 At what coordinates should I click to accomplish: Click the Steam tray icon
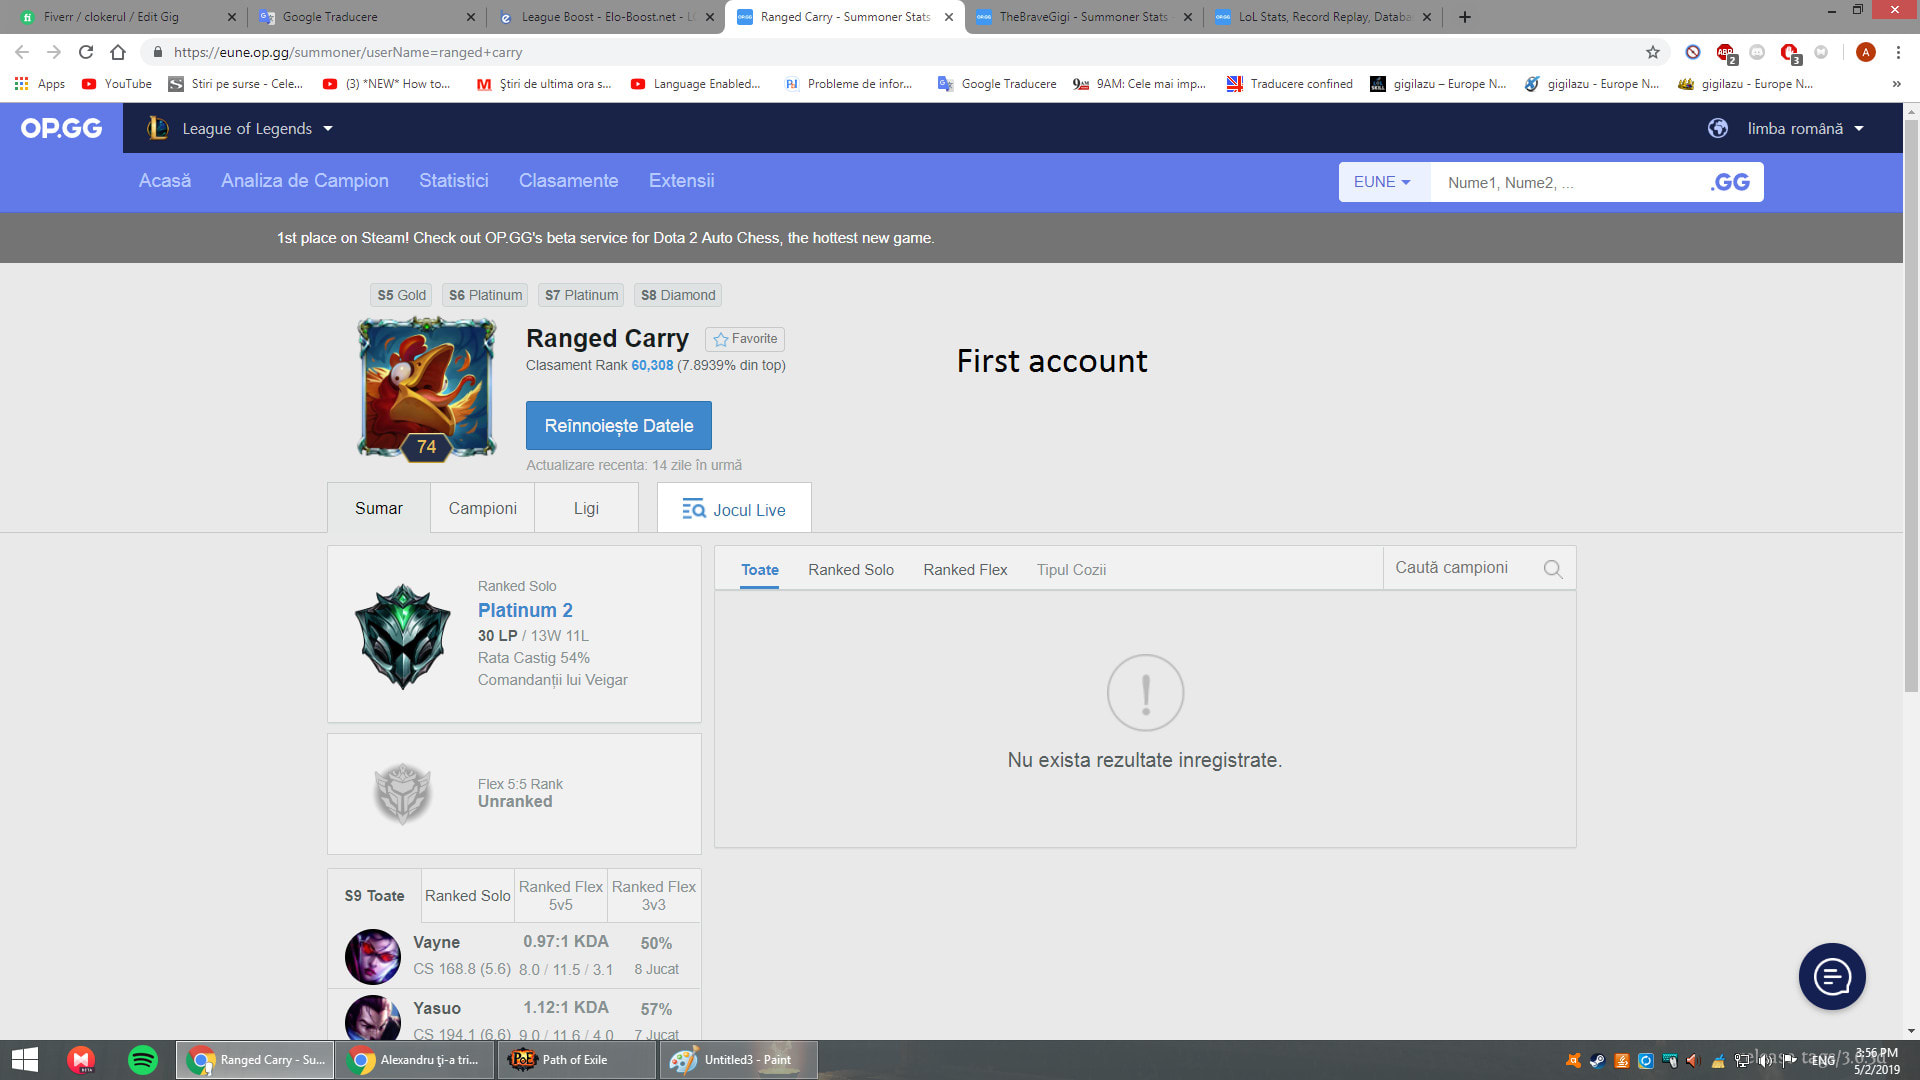[x=1597, y=1061]
